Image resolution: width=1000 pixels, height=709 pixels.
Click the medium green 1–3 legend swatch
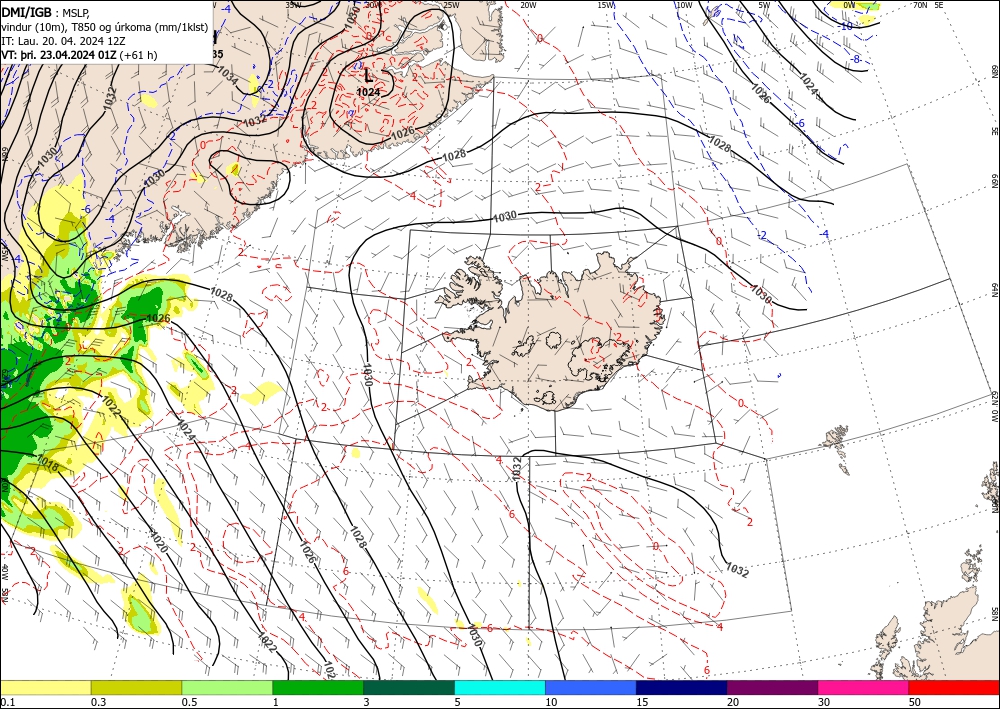(x=318, y=687)
